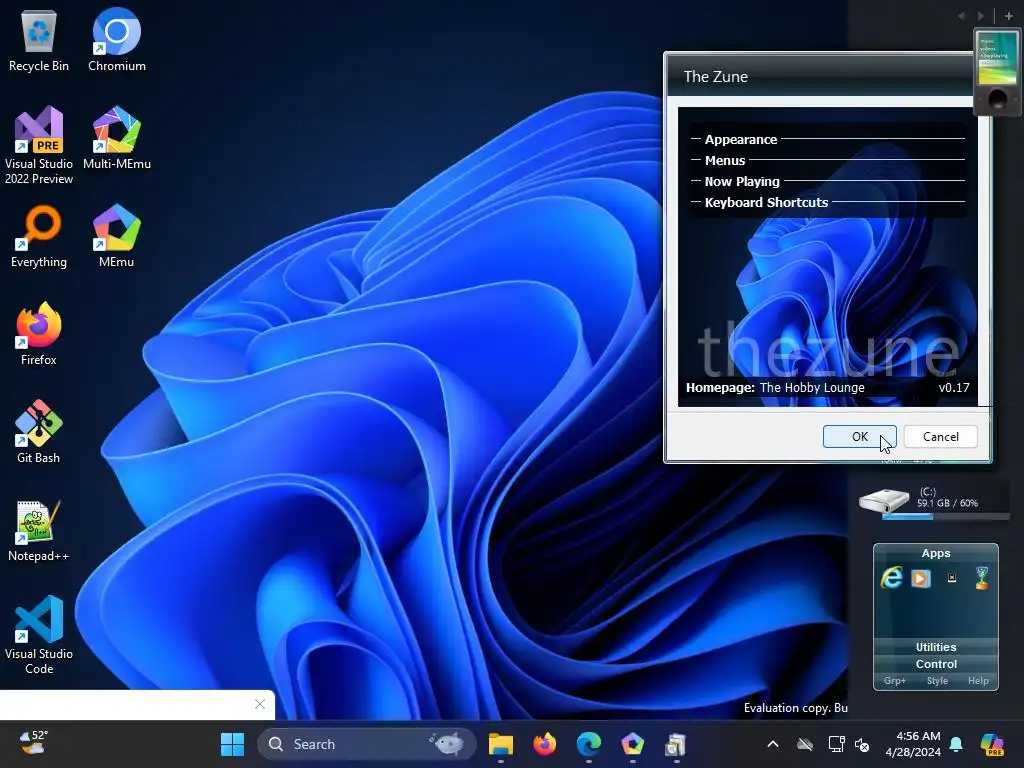Launch Chromium from the desktop
The image size is (1024, 768).
coord(116,40)
